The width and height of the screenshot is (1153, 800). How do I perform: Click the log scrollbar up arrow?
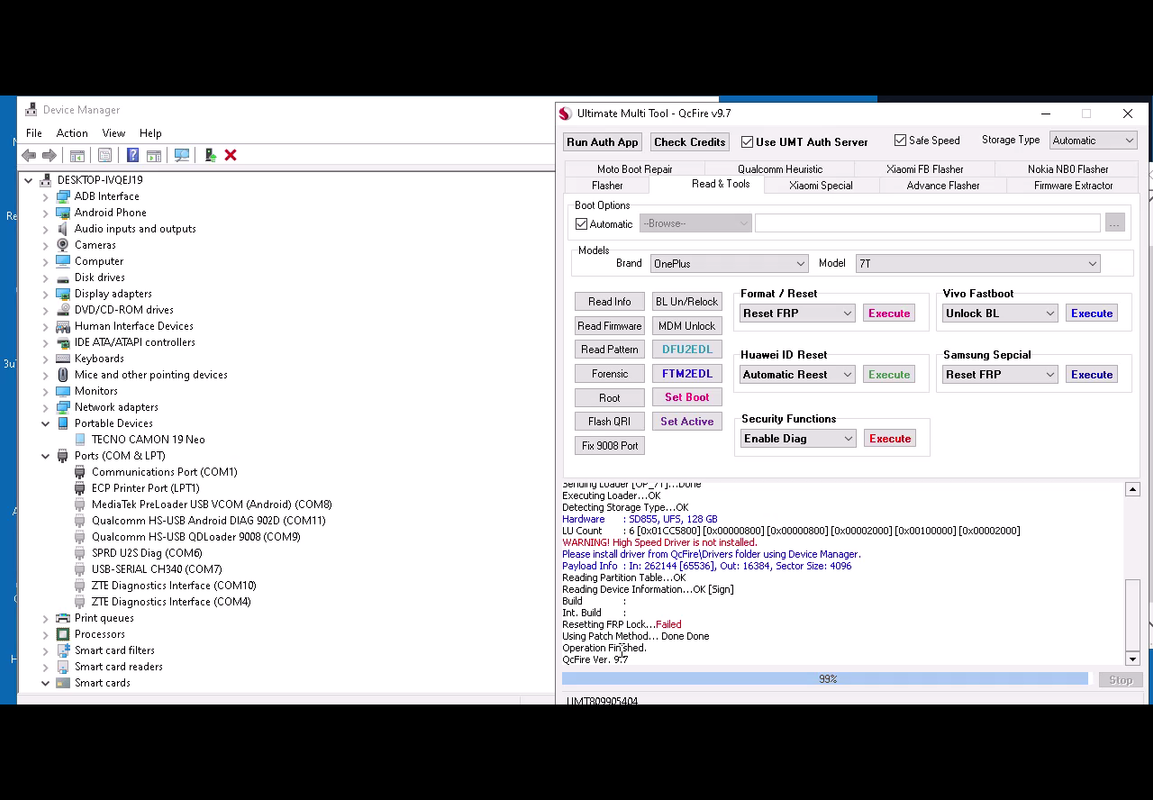click(1132, 490)
